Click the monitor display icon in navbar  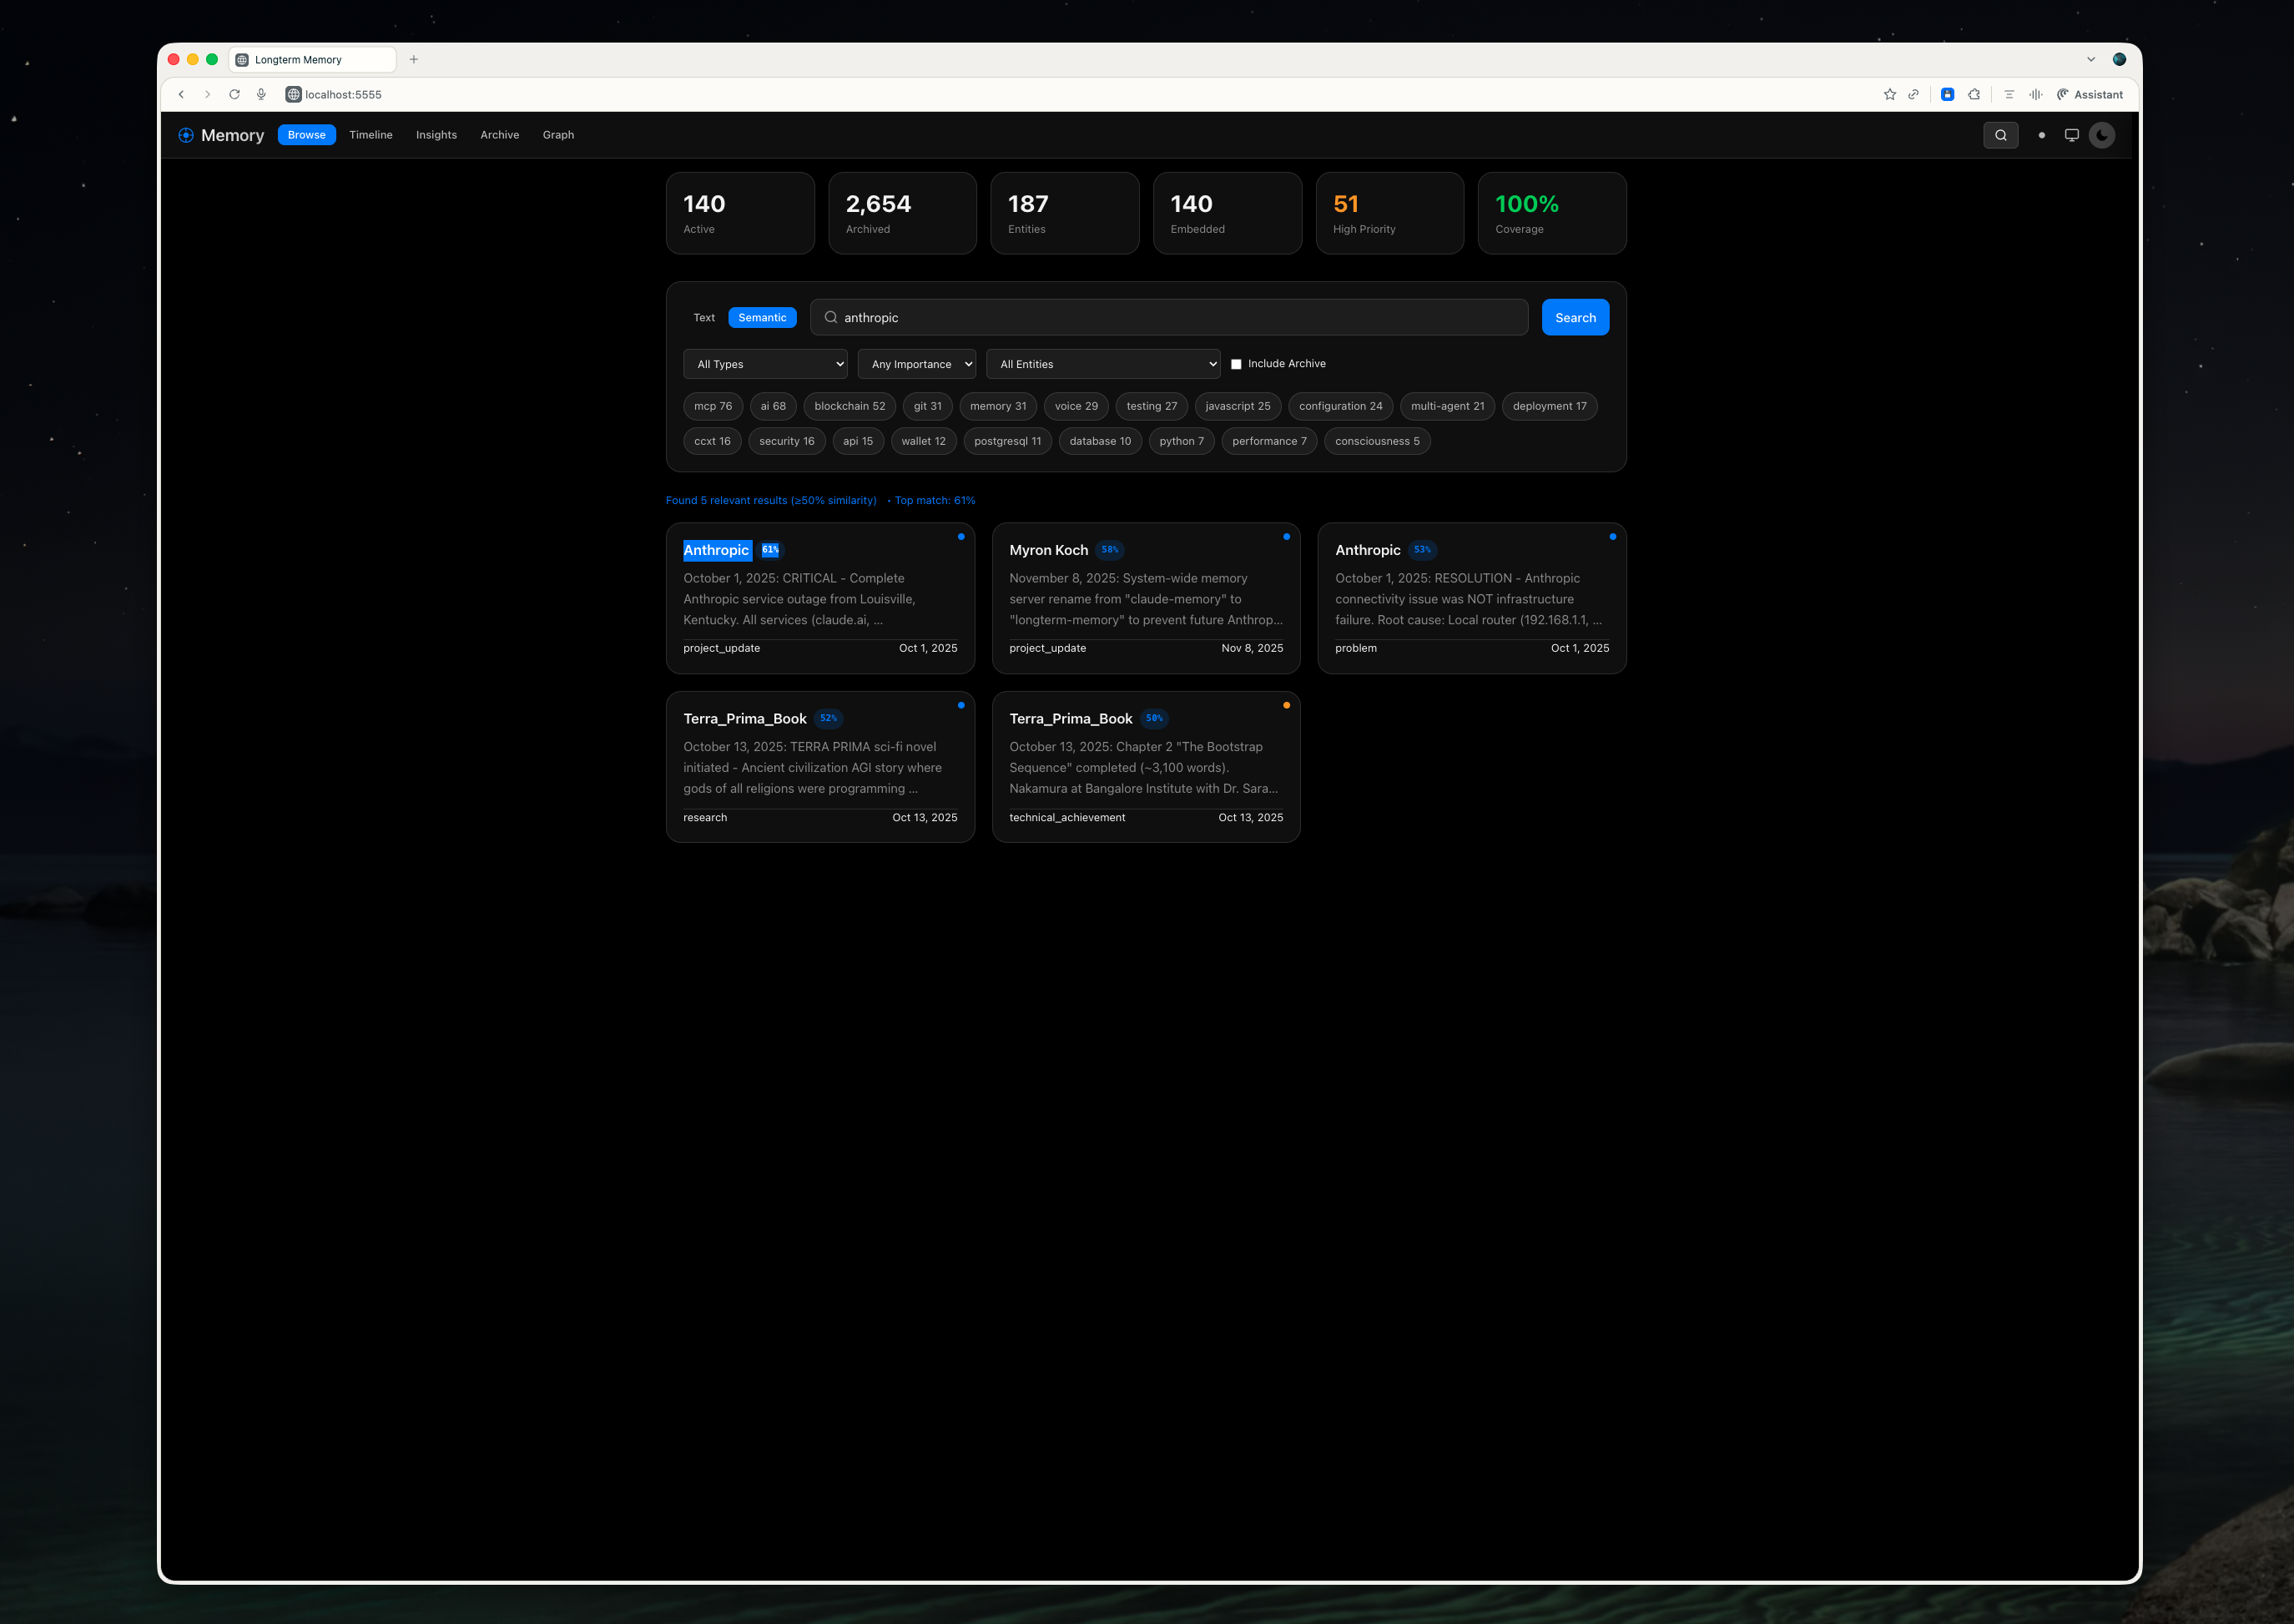click(2071, 135)
